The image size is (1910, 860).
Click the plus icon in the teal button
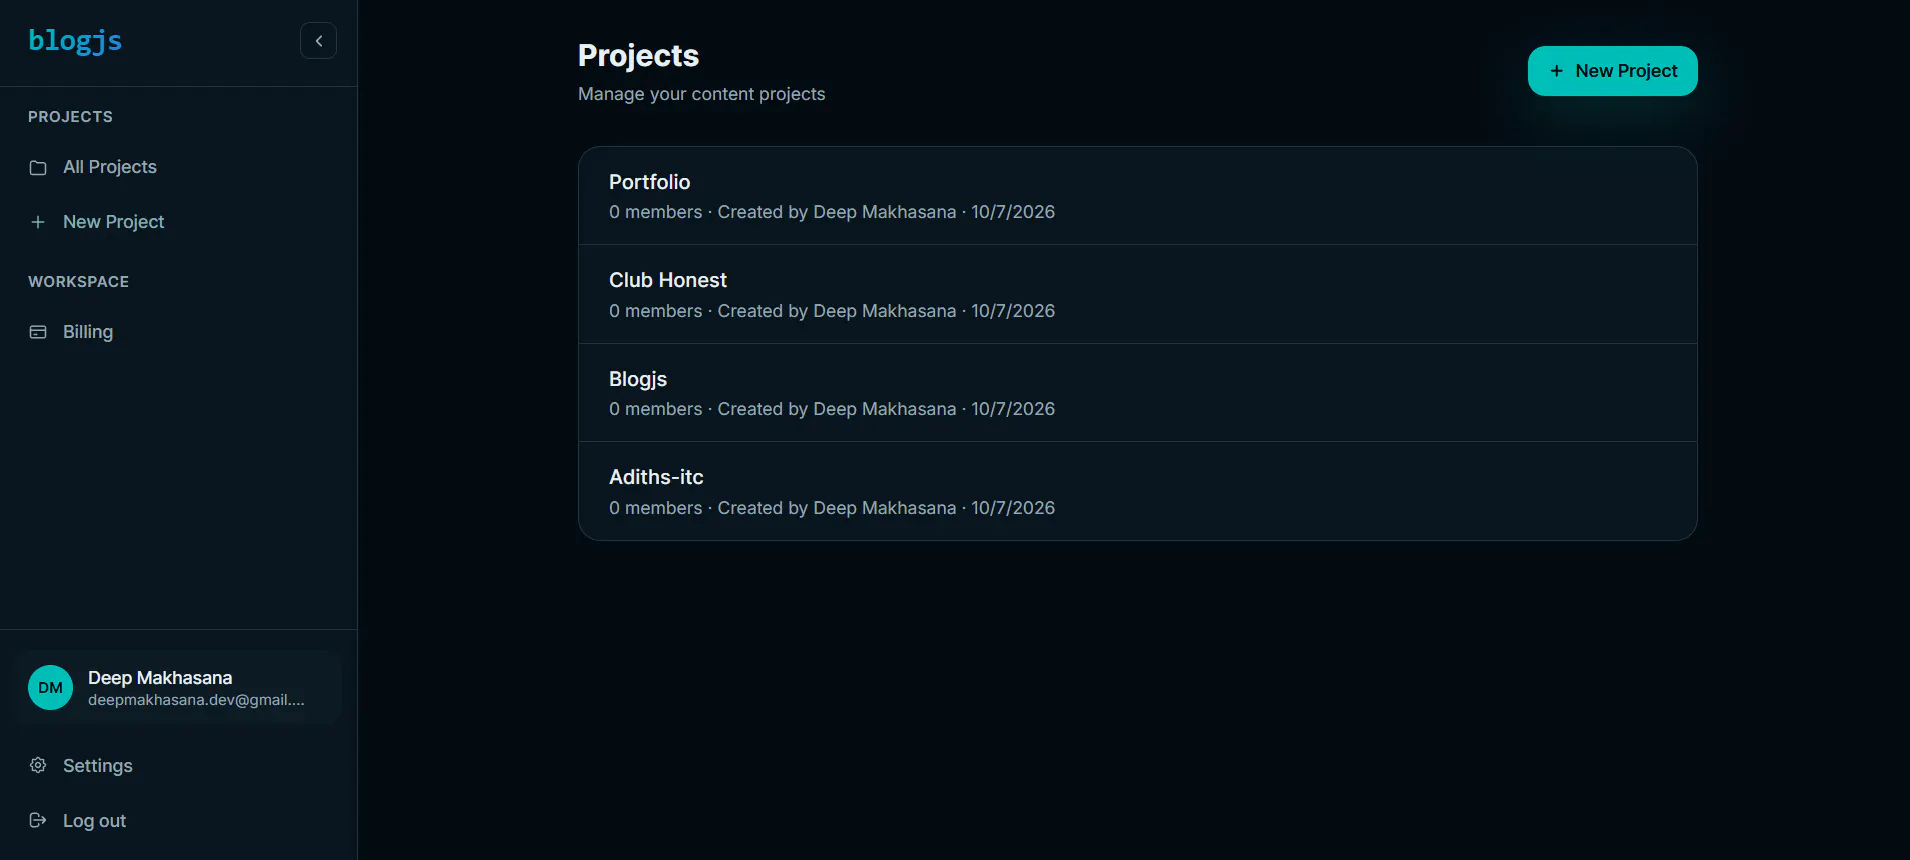1556,71
